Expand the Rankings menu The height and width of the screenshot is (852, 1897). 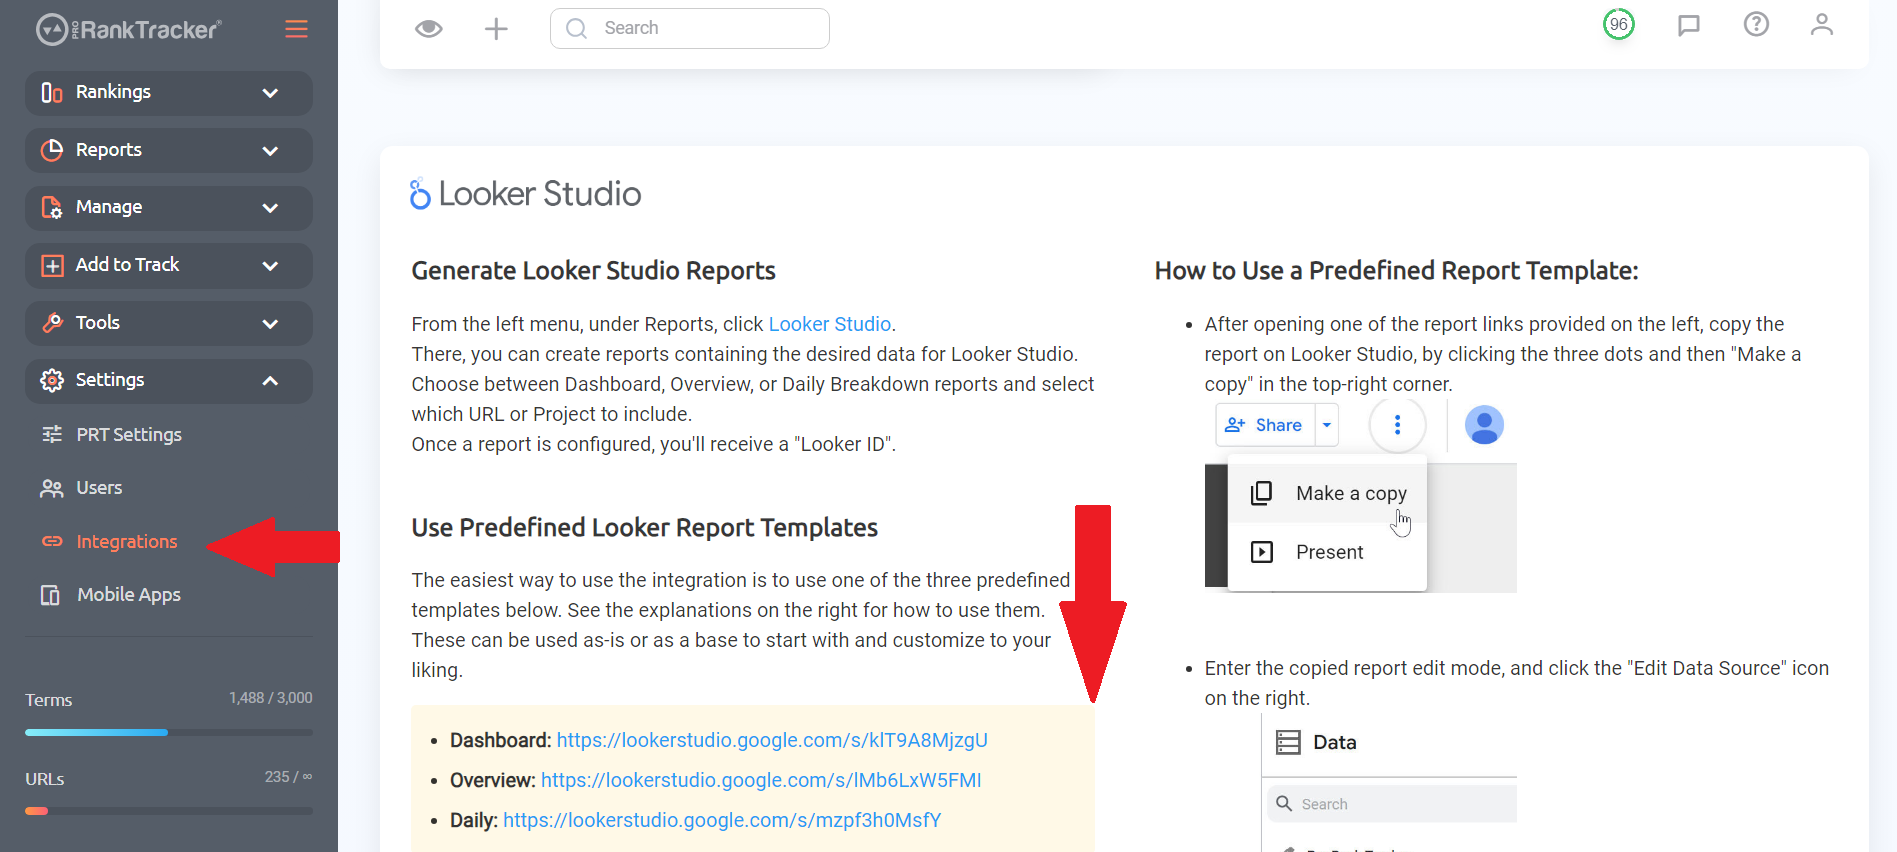pos(169,92)
